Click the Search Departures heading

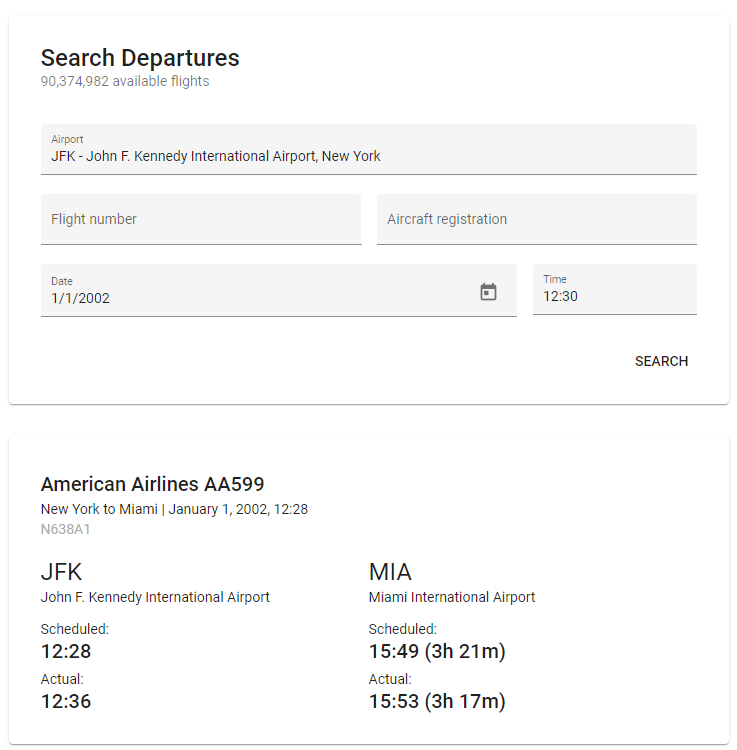pos(140,58)
